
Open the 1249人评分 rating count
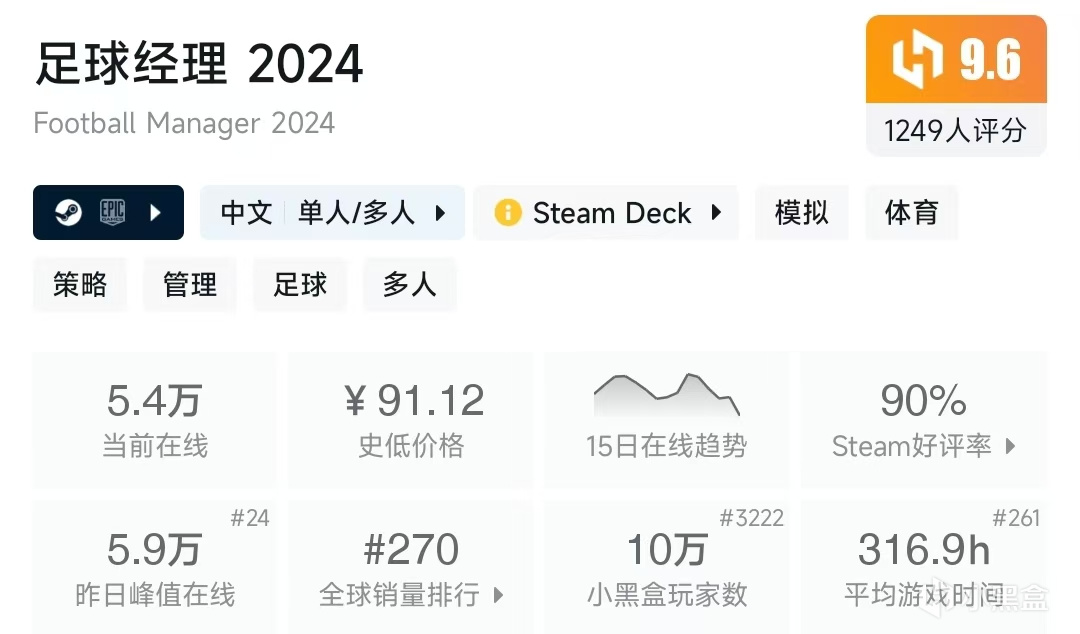[955, 130]
